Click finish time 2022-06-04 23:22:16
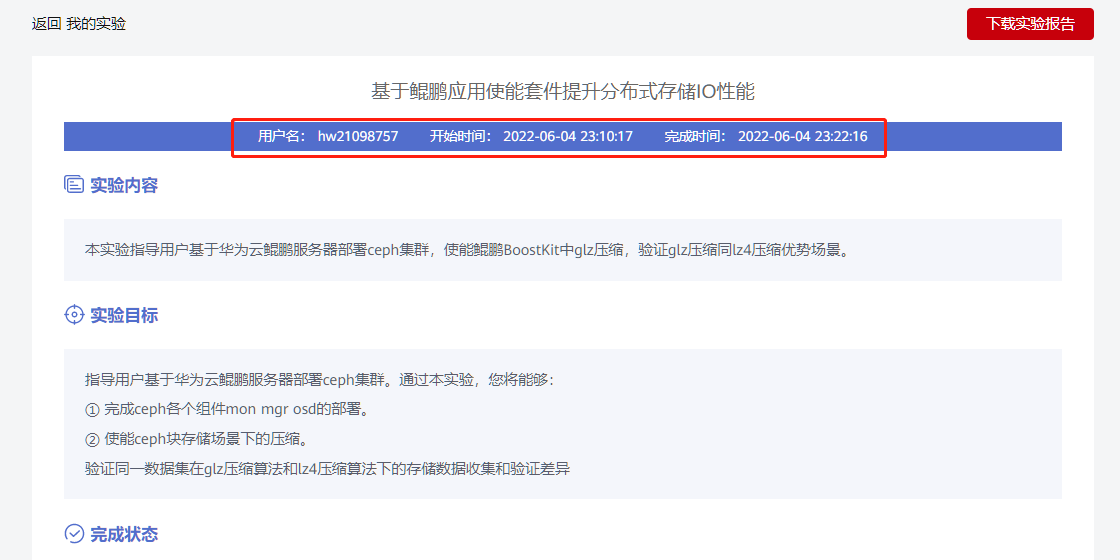The width and height of the screenshot is (1120, 560). coord(803,136)
